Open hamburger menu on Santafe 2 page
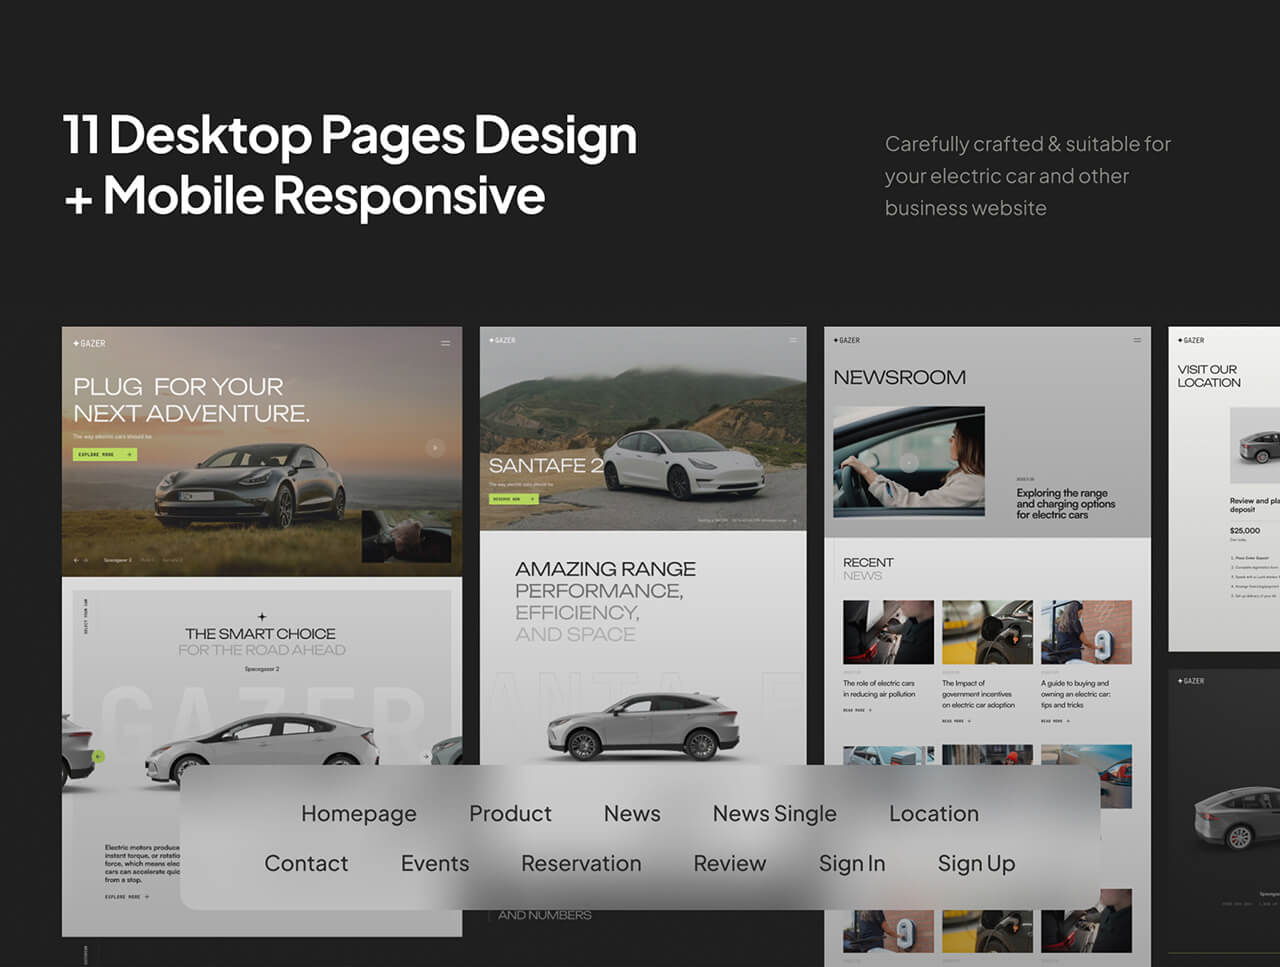Image resolution: width=1280 pixels, height=967 pixels. tap(793, 340)
